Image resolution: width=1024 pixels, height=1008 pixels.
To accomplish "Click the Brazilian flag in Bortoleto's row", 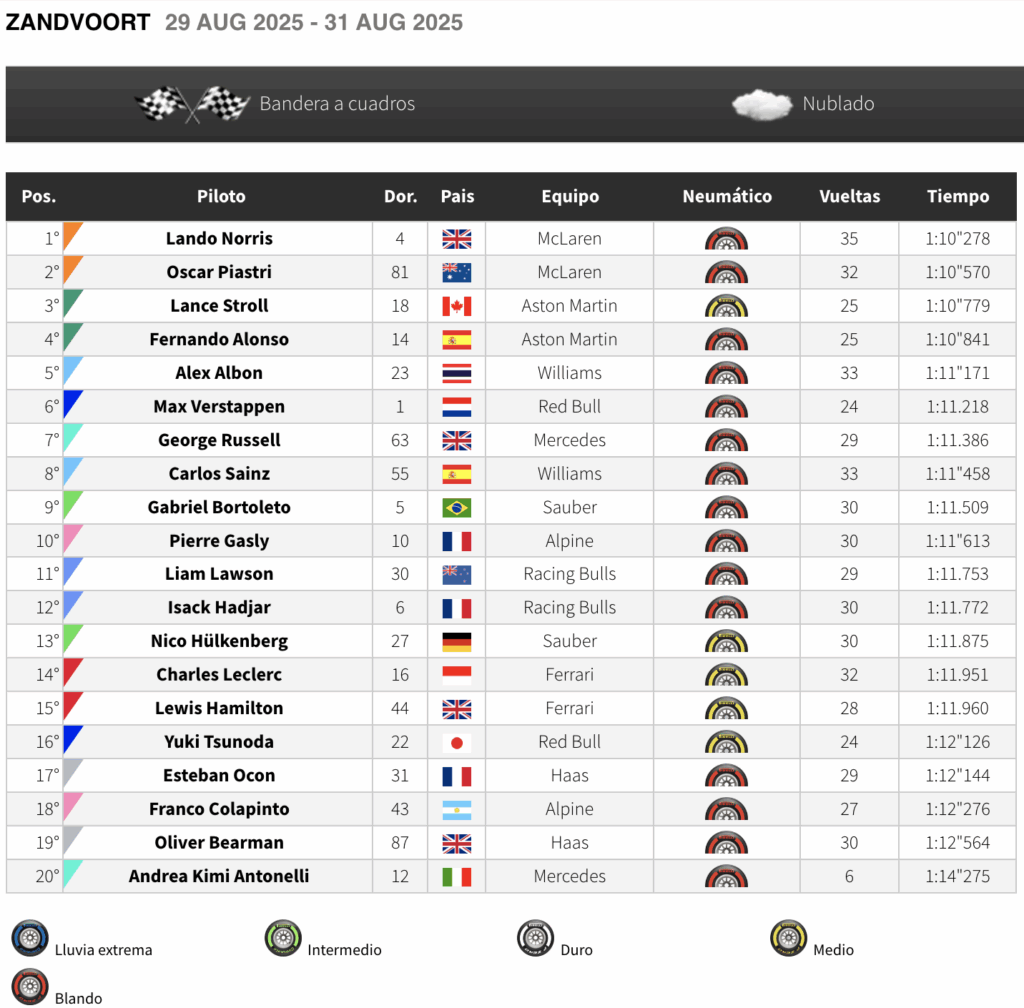I will [x=457, y=508].
